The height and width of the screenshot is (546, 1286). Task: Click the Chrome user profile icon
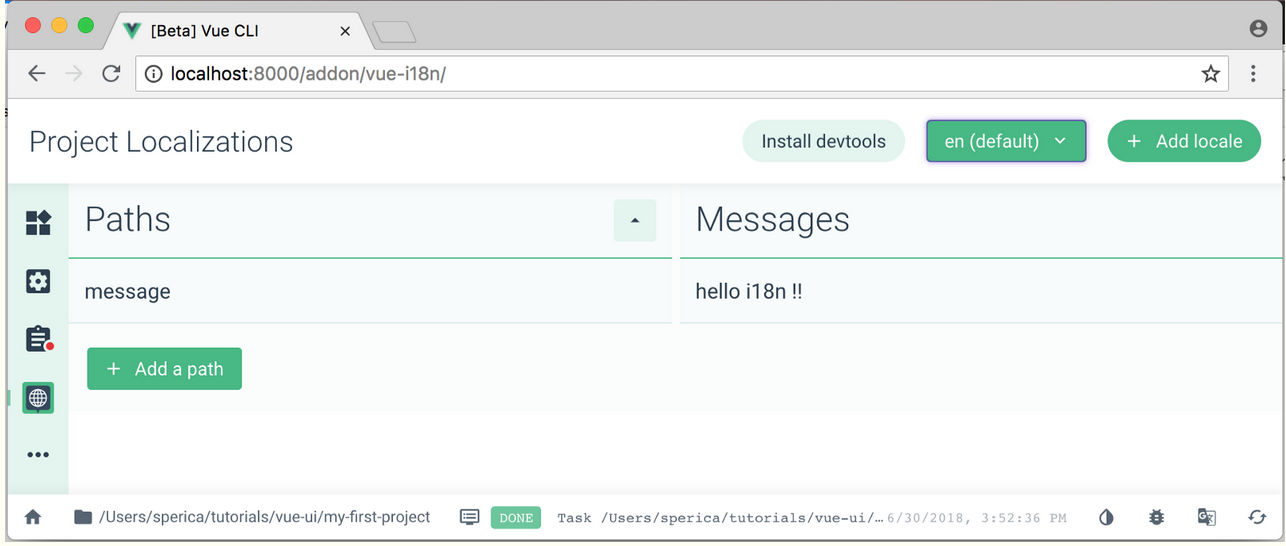(1259, 29)
